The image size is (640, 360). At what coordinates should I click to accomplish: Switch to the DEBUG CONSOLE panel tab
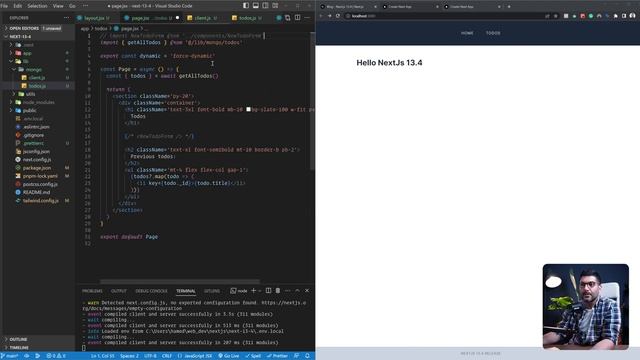click(151, 291)
